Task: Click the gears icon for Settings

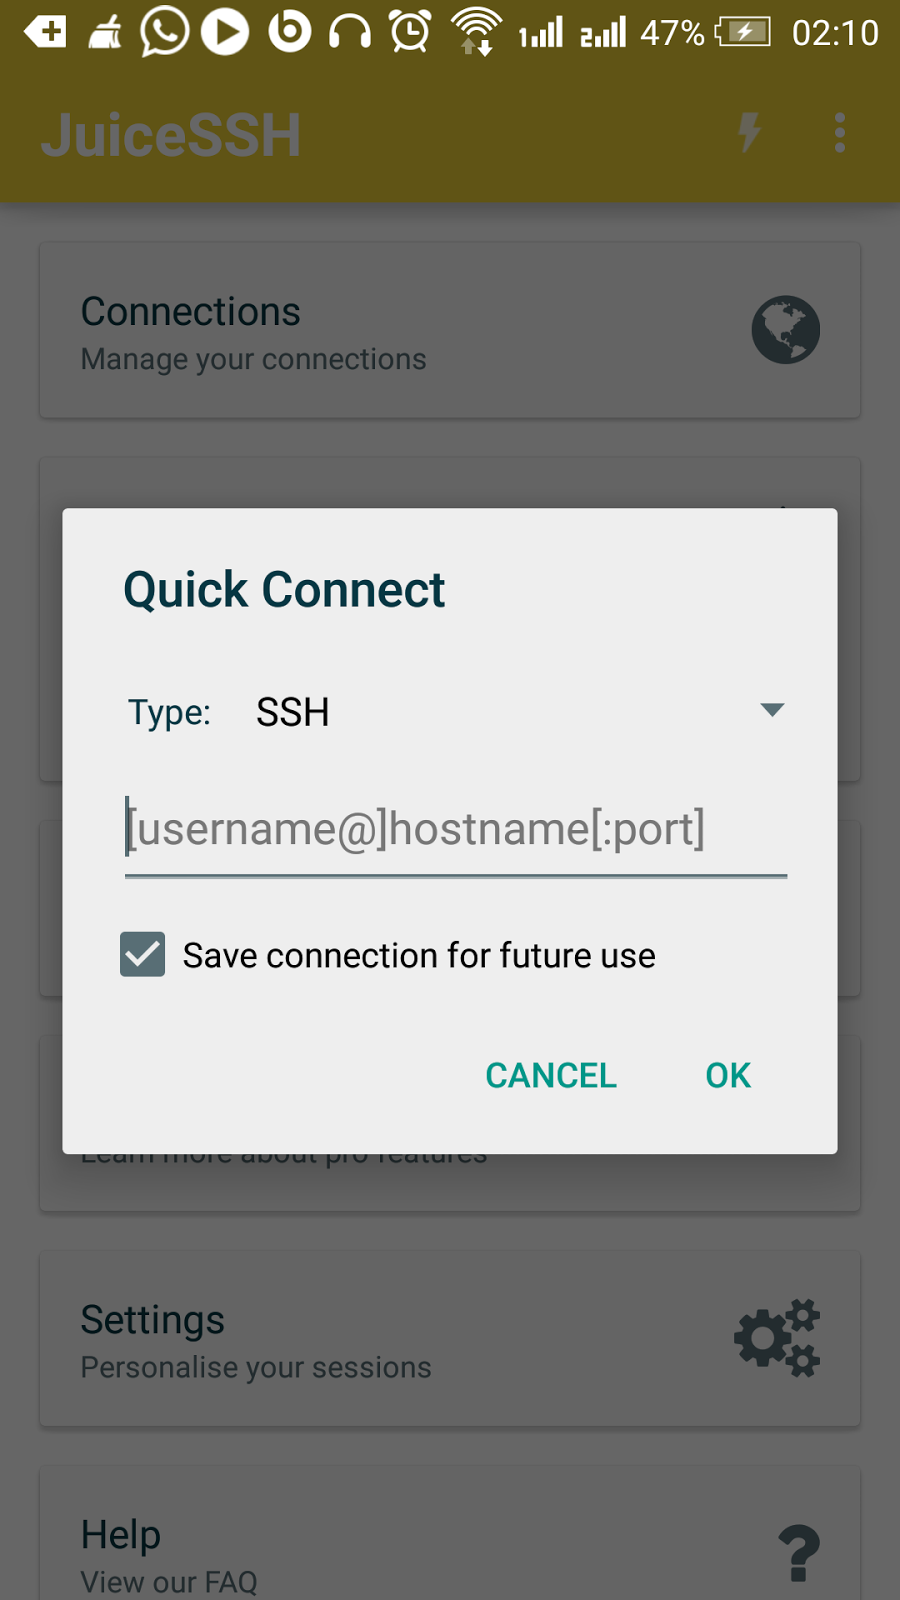Action: (778, 1338)
